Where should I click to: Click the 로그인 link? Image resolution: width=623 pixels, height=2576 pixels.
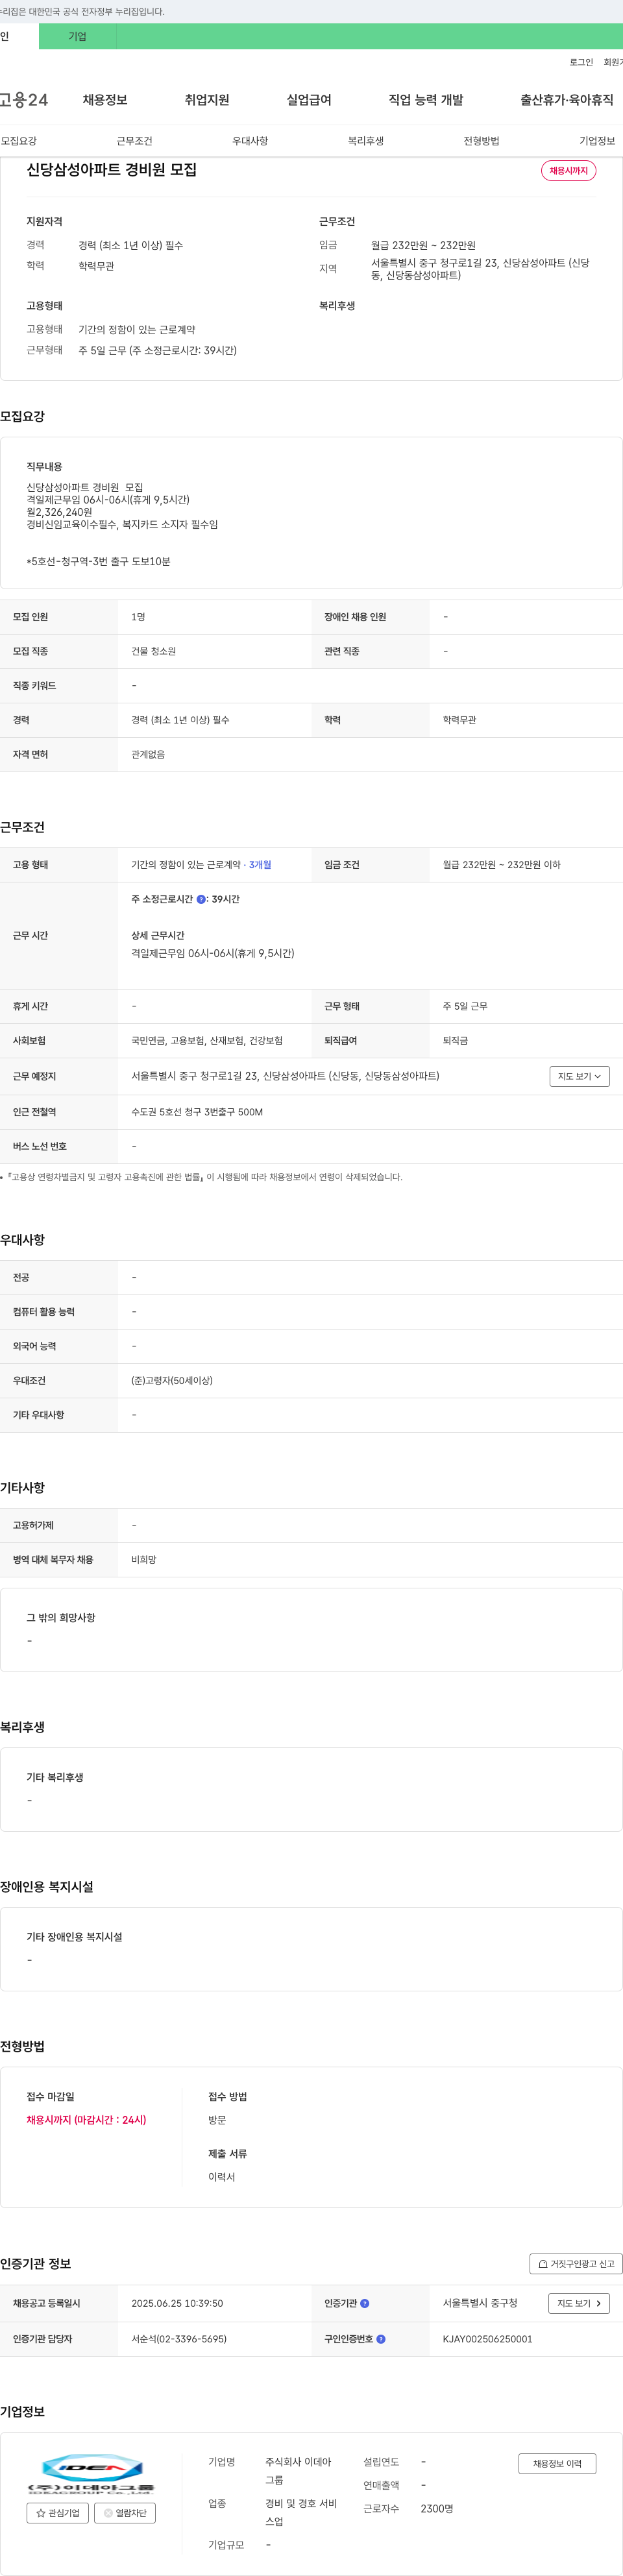(581, 62)
